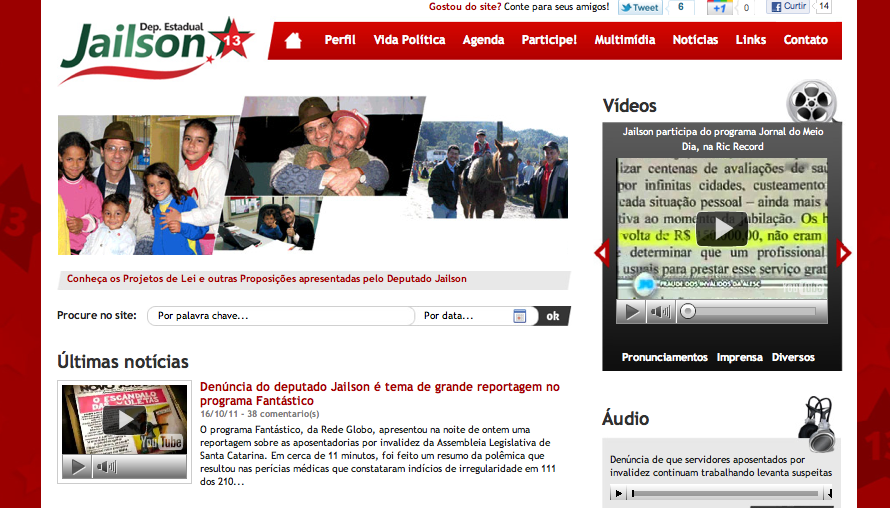
Task: Open the Links menu item
Action: coord(750,40)
